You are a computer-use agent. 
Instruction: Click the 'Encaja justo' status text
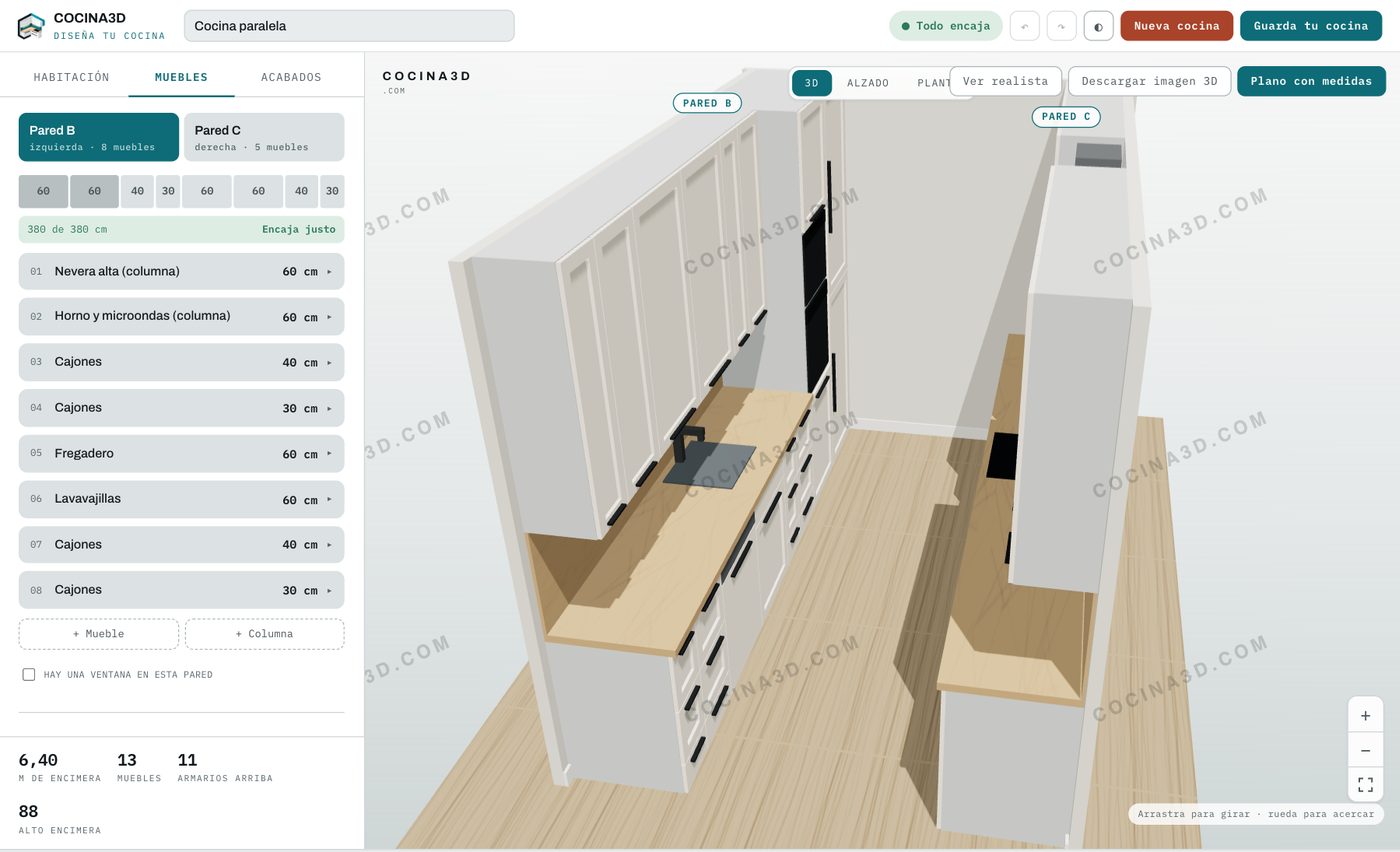299,230
